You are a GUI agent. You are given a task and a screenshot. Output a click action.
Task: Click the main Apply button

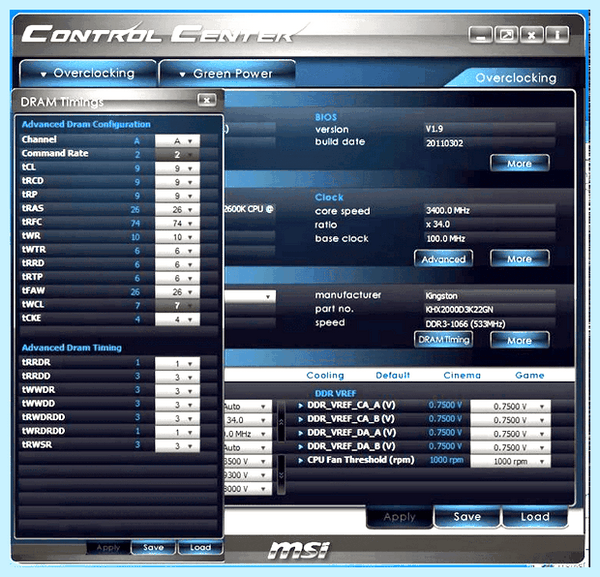(399, 517)
